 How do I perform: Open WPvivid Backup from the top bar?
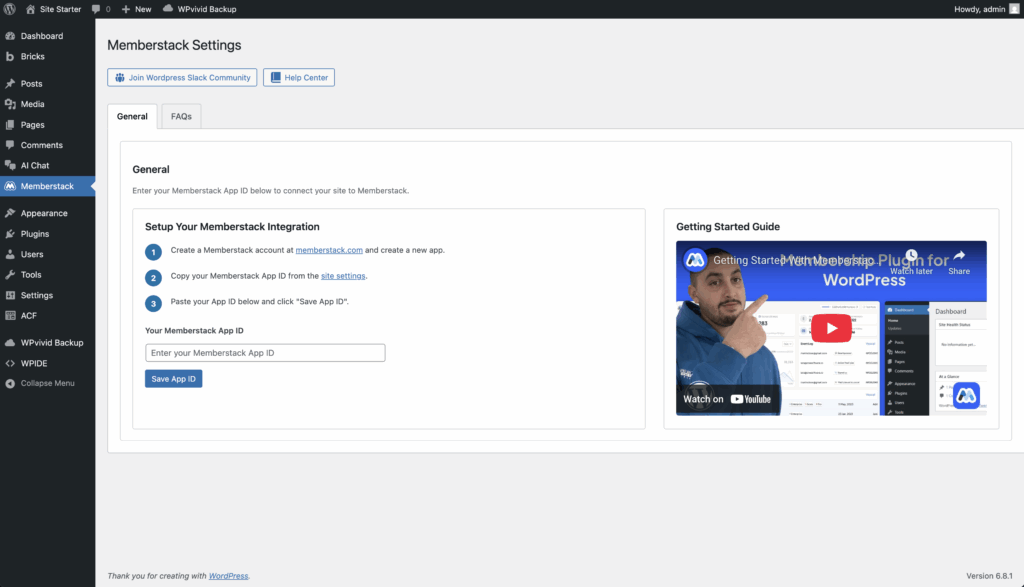(200, 9)
